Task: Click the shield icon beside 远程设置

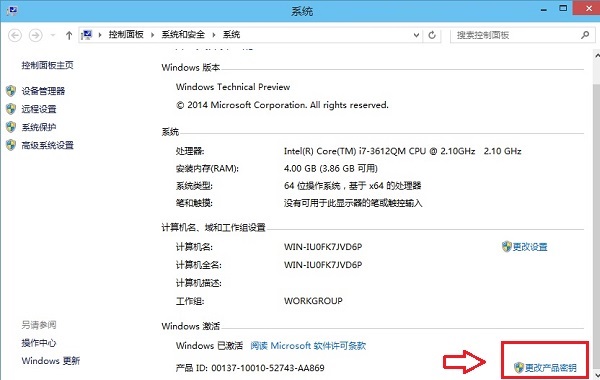Action: click(11, 109)
